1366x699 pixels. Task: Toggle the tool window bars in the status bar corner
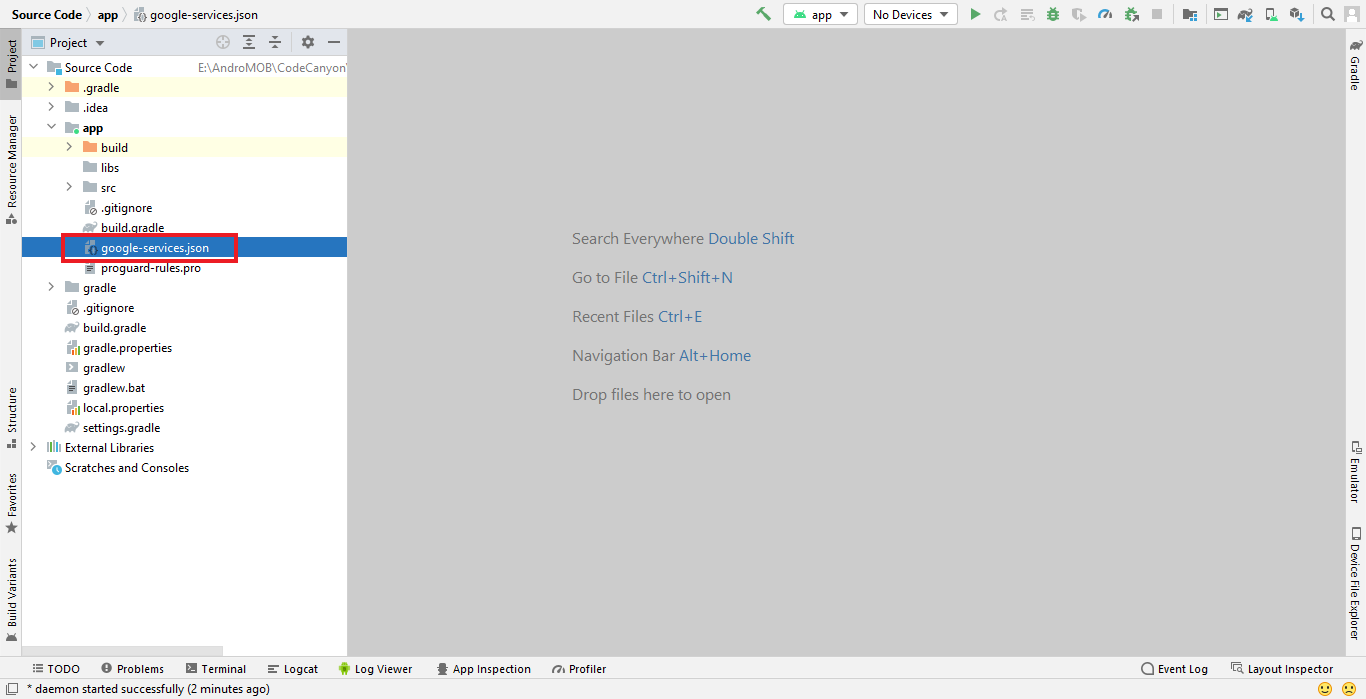click(12, 689)
